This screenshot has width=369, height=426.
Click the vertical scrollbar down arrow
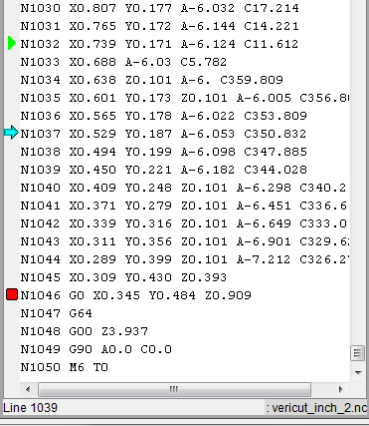[x=358, y=373]
